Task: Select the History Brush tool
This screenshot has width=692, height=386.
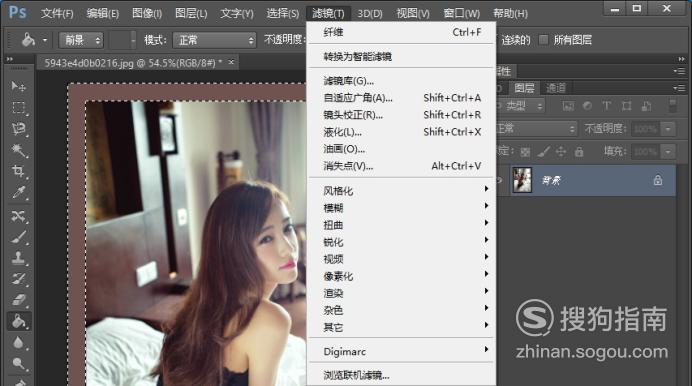Action: 18,279
